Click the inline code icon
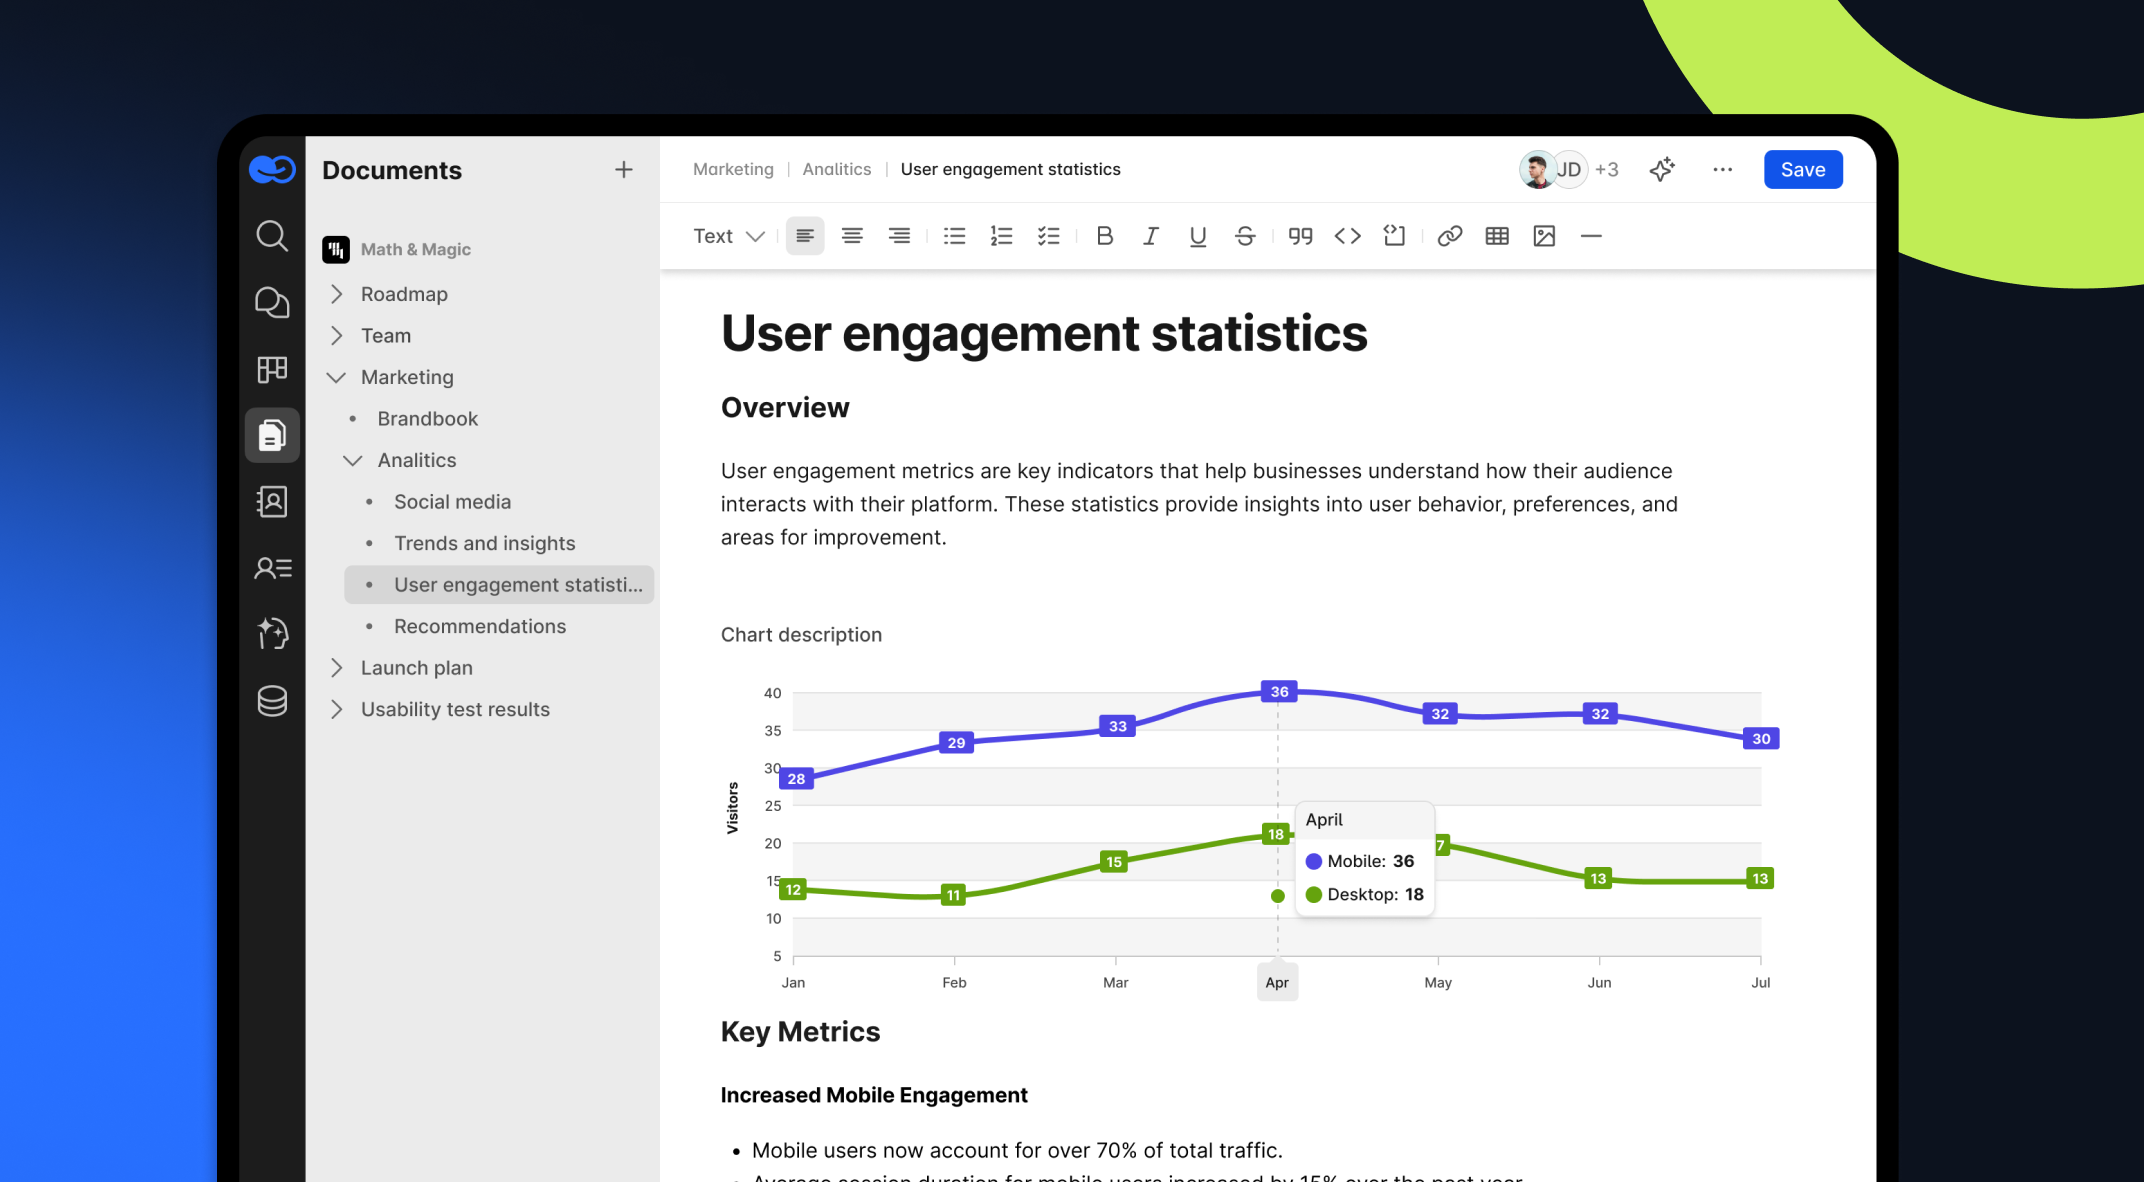 (1347, 236)
